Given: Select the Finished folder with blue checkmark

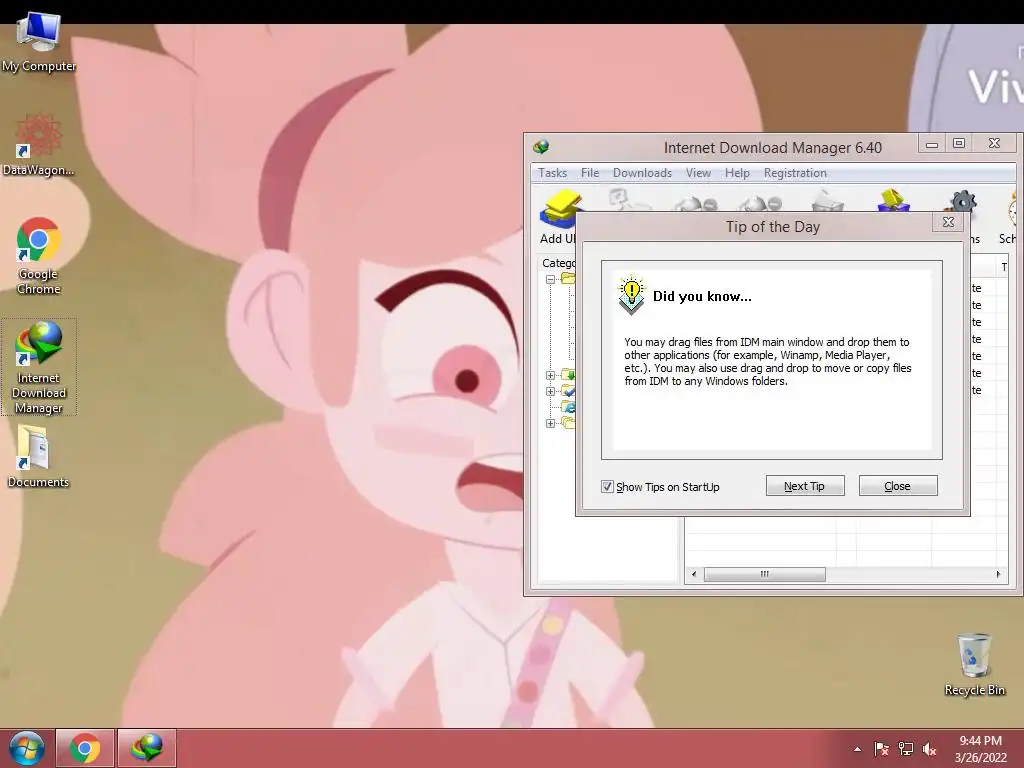Looking at the screenshot, I should (569, 391).
